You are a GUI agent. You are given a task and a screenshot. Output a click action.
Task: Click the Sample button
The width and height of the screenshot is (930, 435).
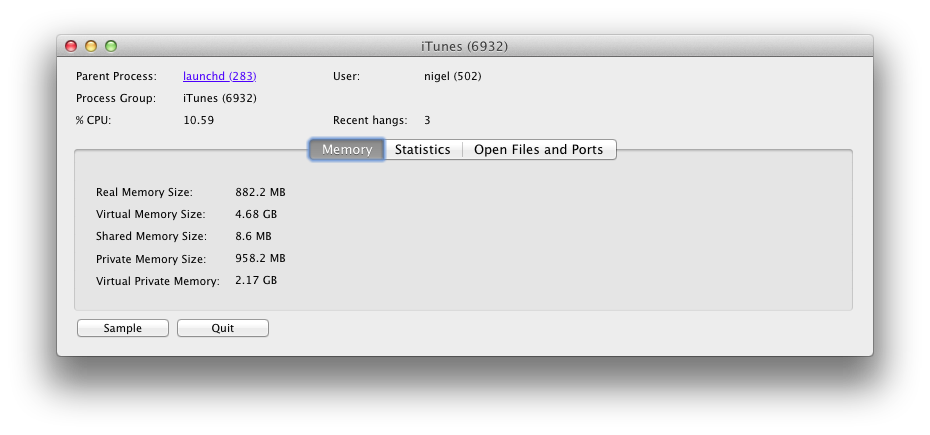(123, 328)
